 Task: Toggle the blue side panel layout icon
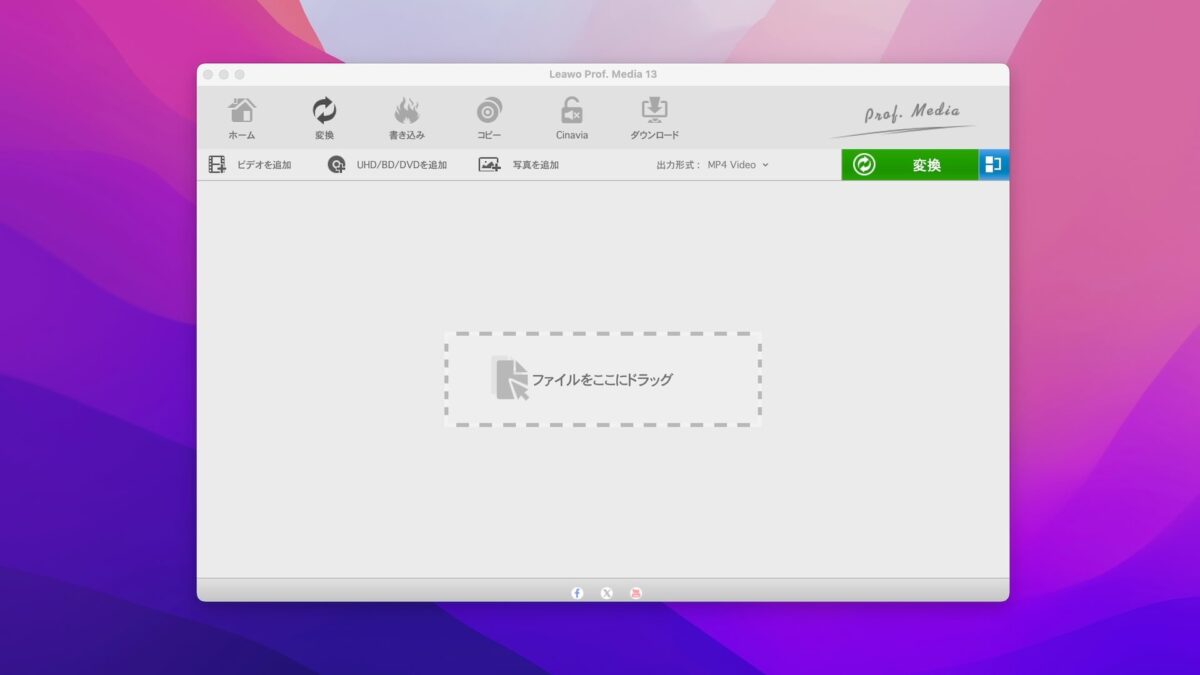pos(993,165)
